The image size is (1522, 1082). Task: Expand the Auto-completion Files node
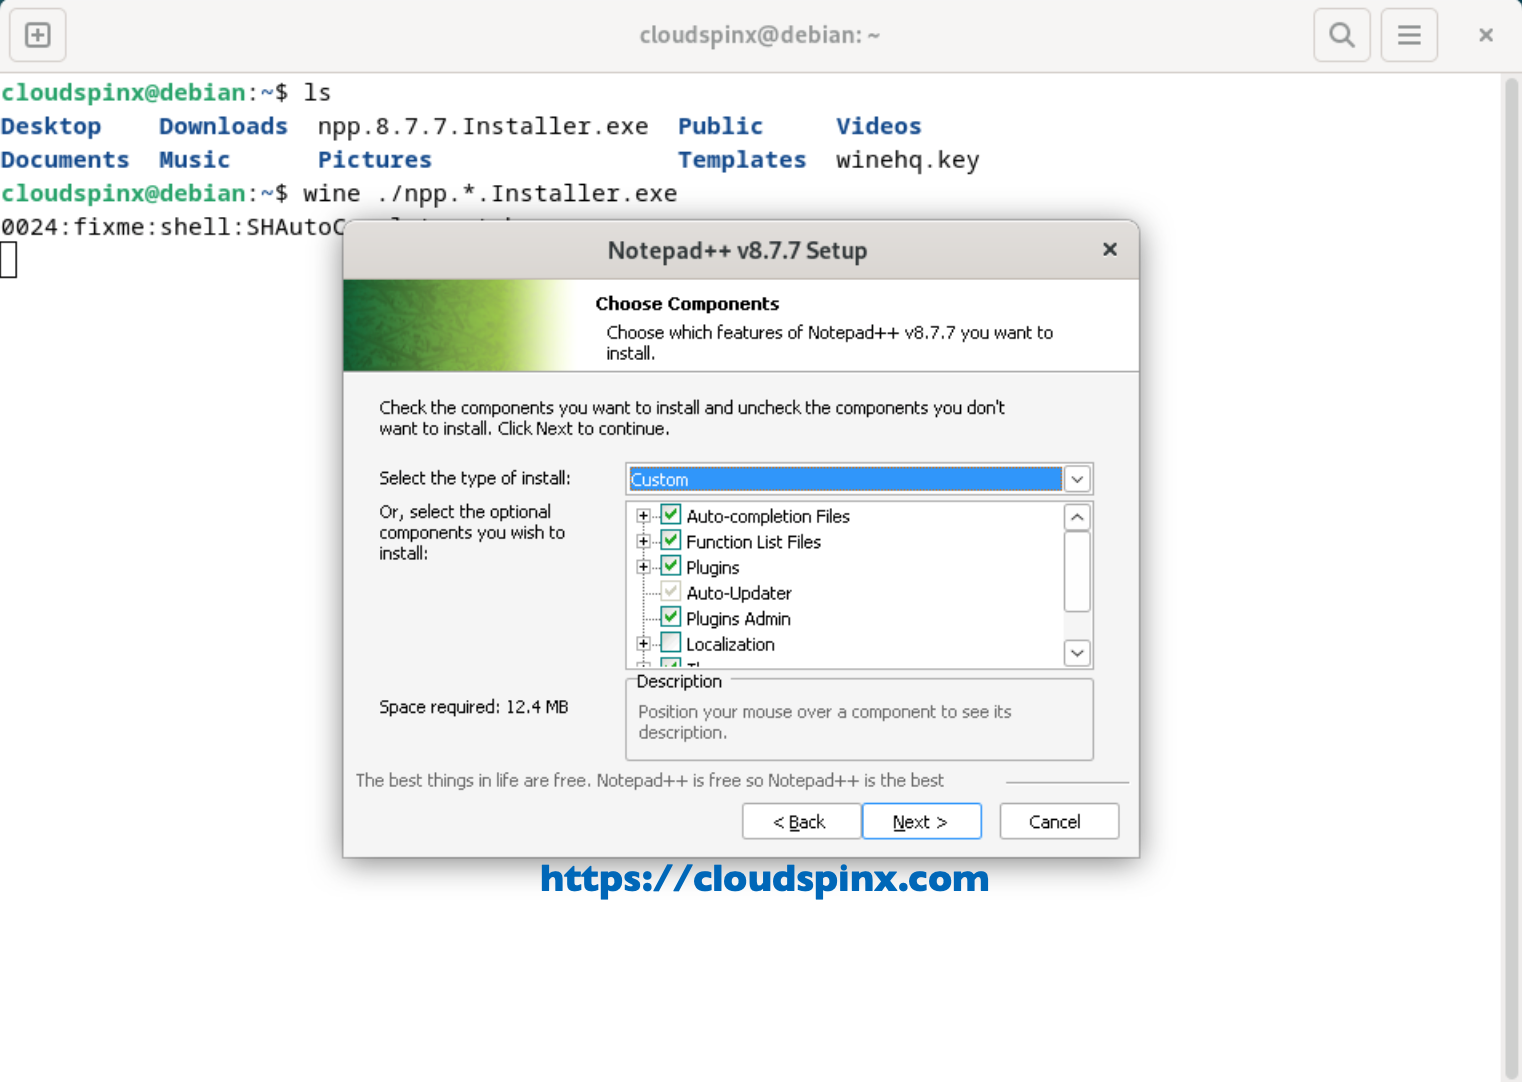coord(643,513)
